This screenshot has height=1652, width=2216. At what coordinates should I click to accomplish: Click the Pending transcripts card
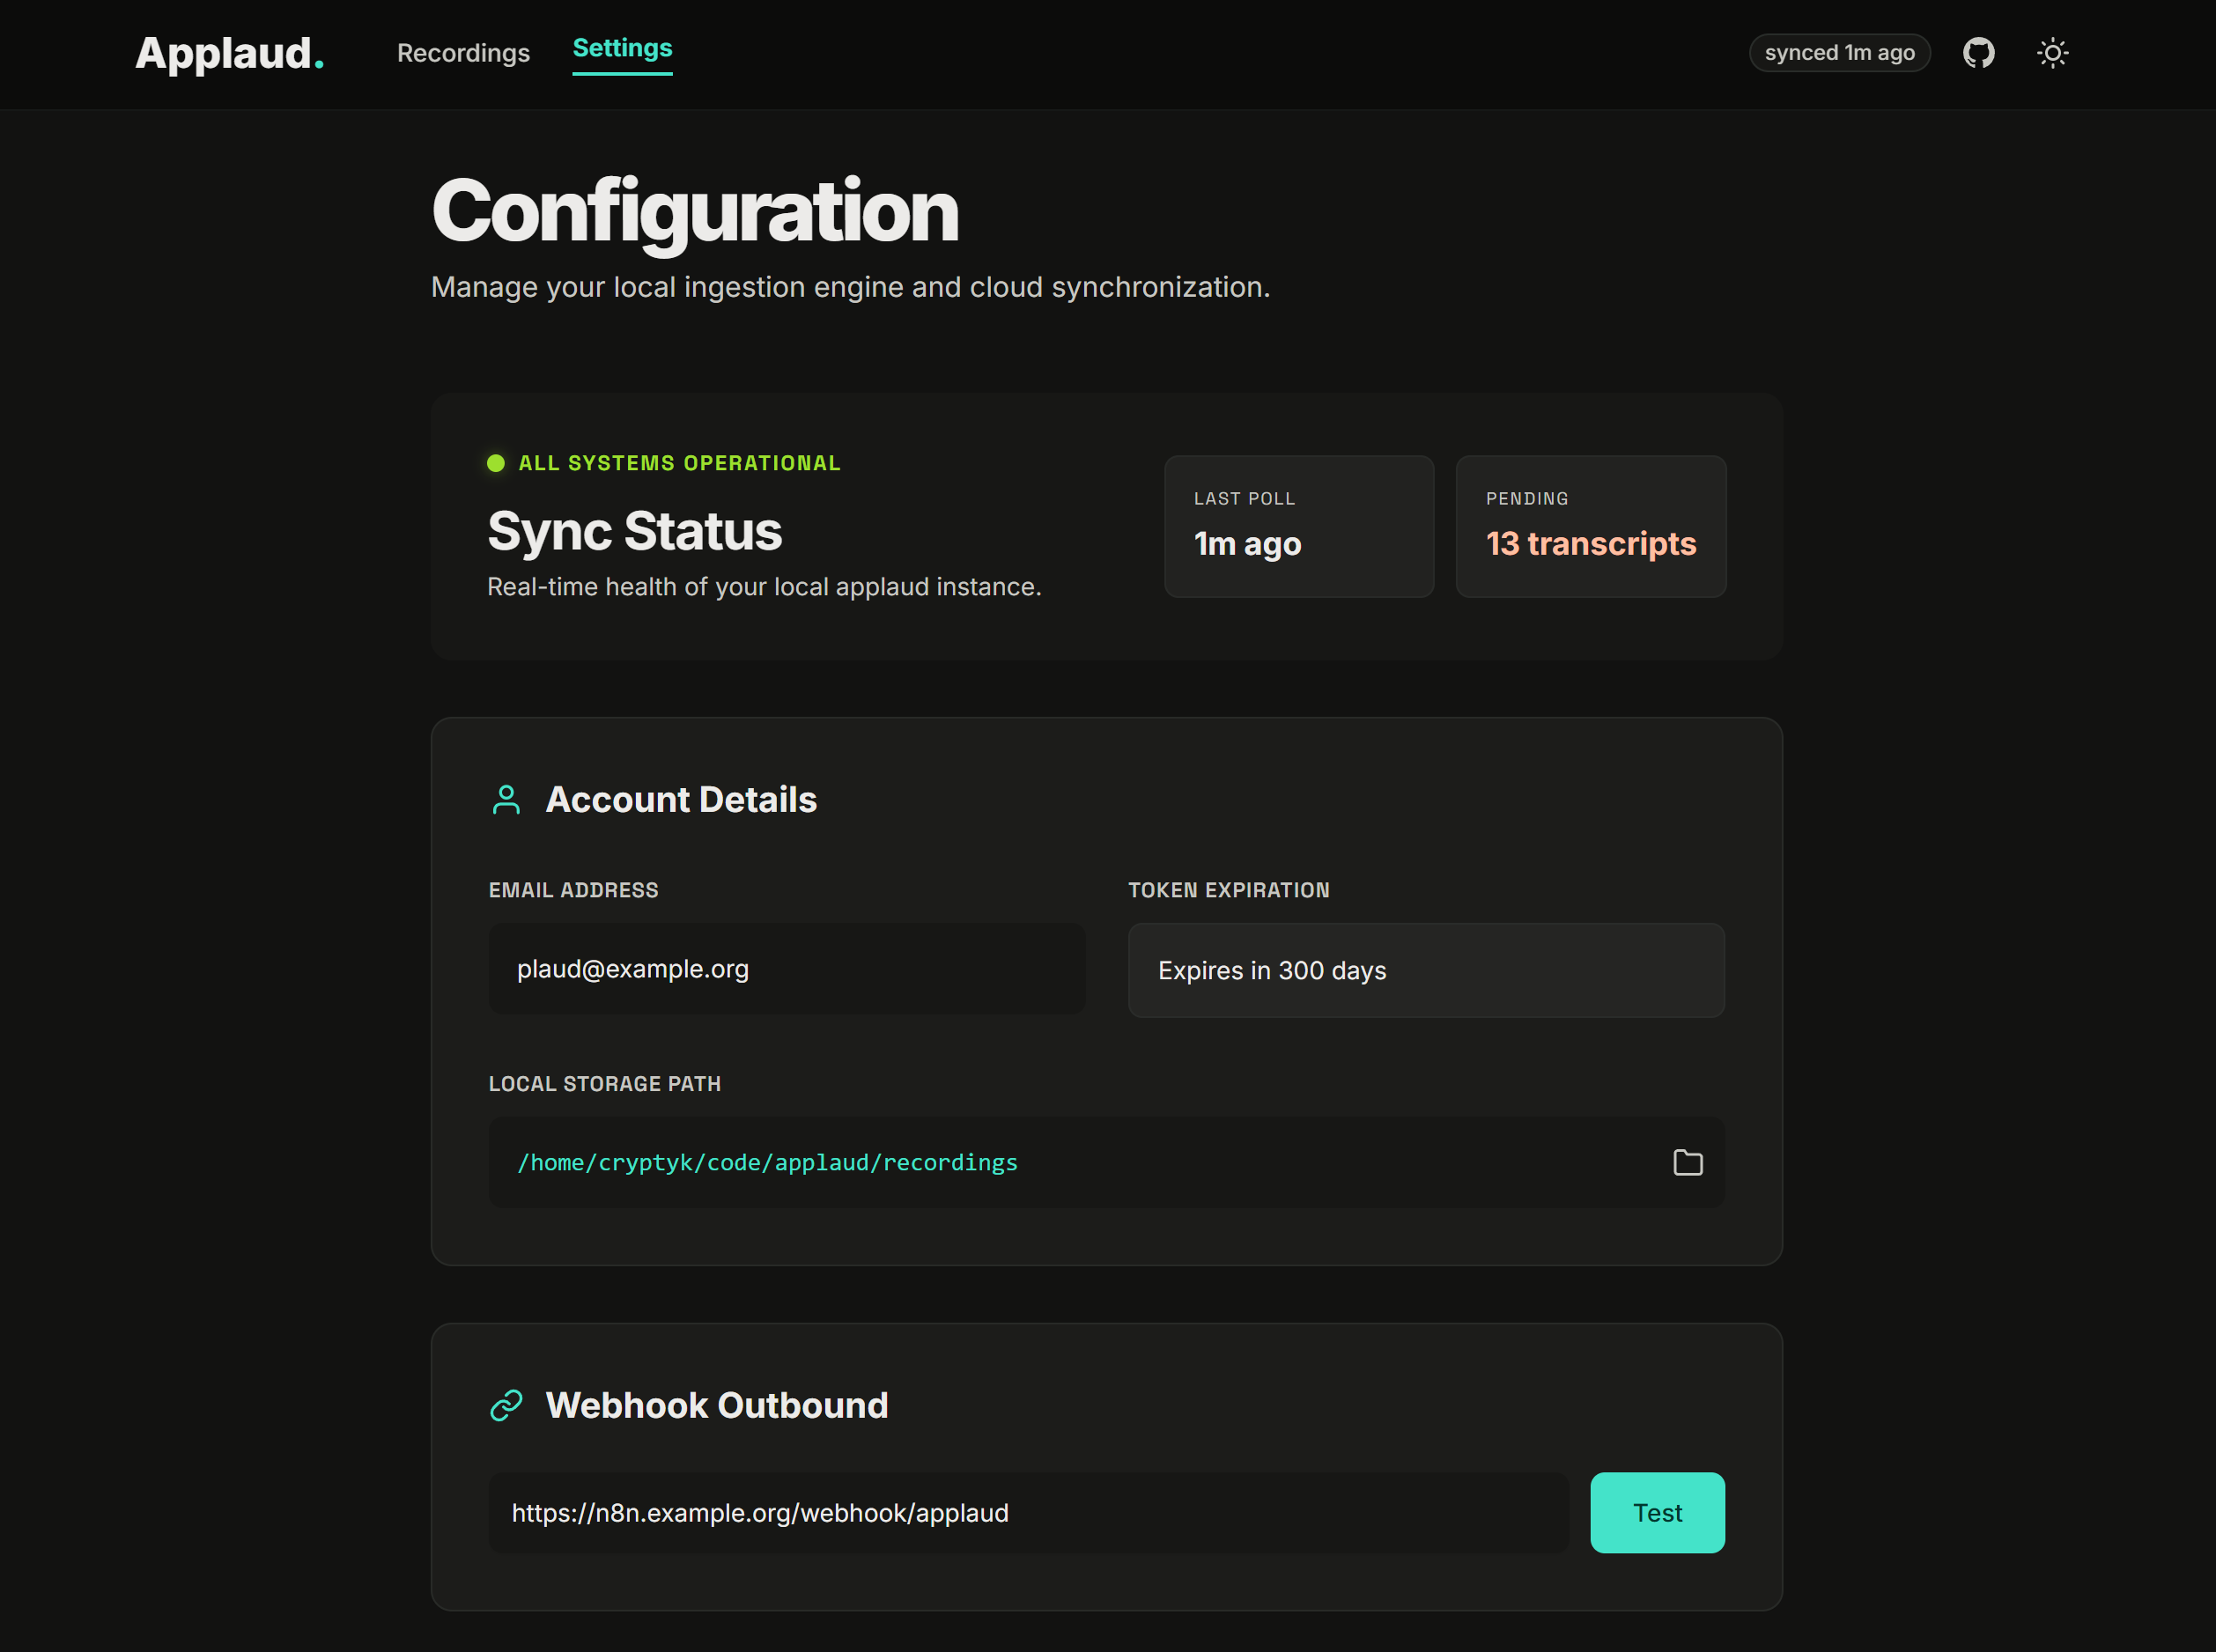click(x=1591, y=527)
